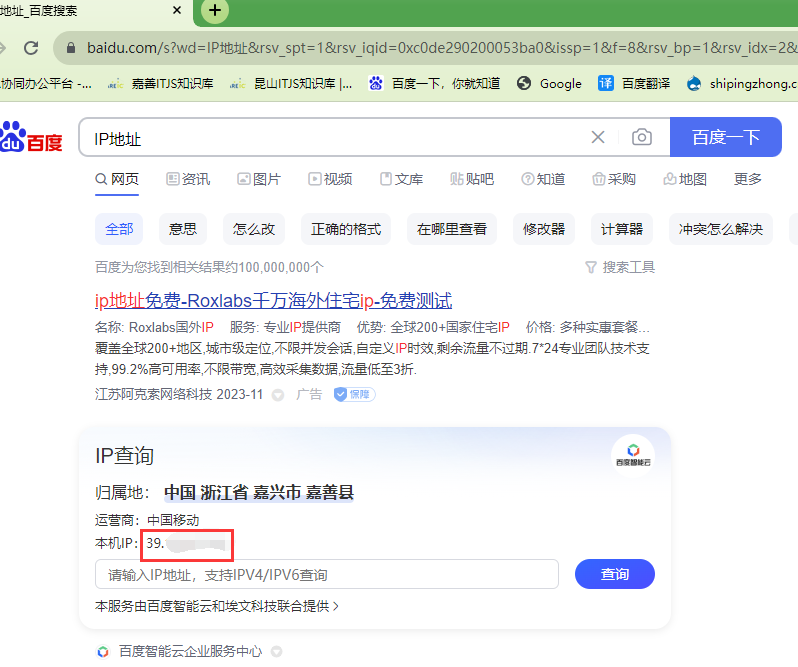Screen dimensions: 798x667
Task: Switch to the 贴吧 tab
Action: [x=472, y=179]
